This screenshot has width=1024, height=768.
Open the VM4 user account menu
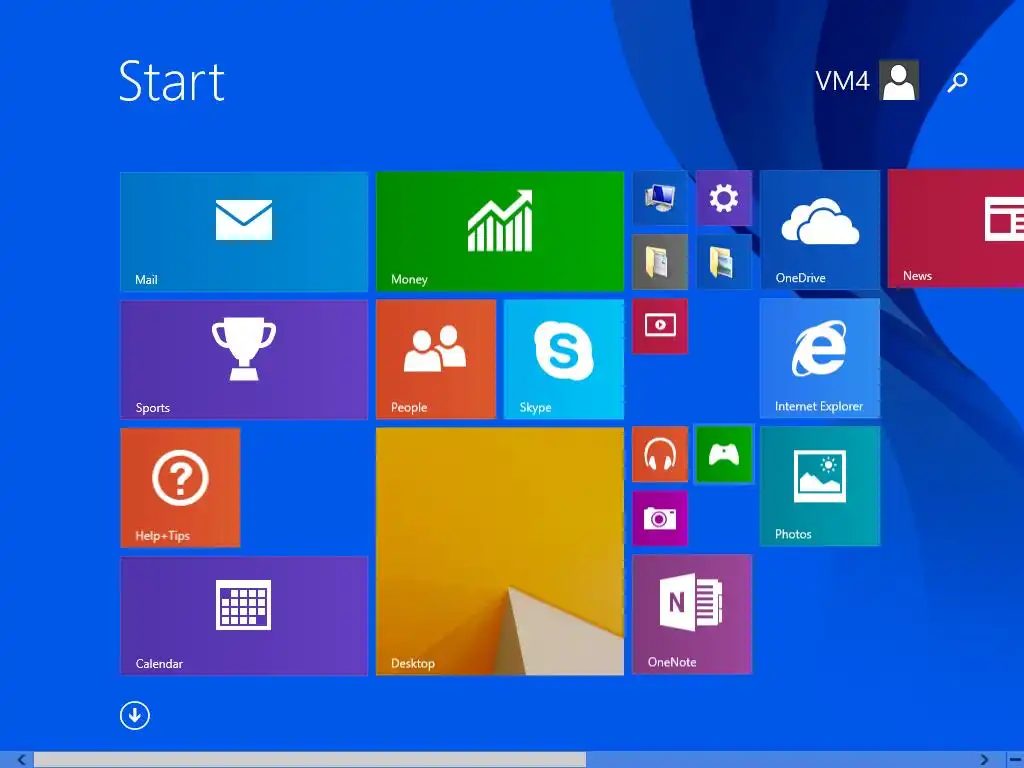click(x=867, y=80)
